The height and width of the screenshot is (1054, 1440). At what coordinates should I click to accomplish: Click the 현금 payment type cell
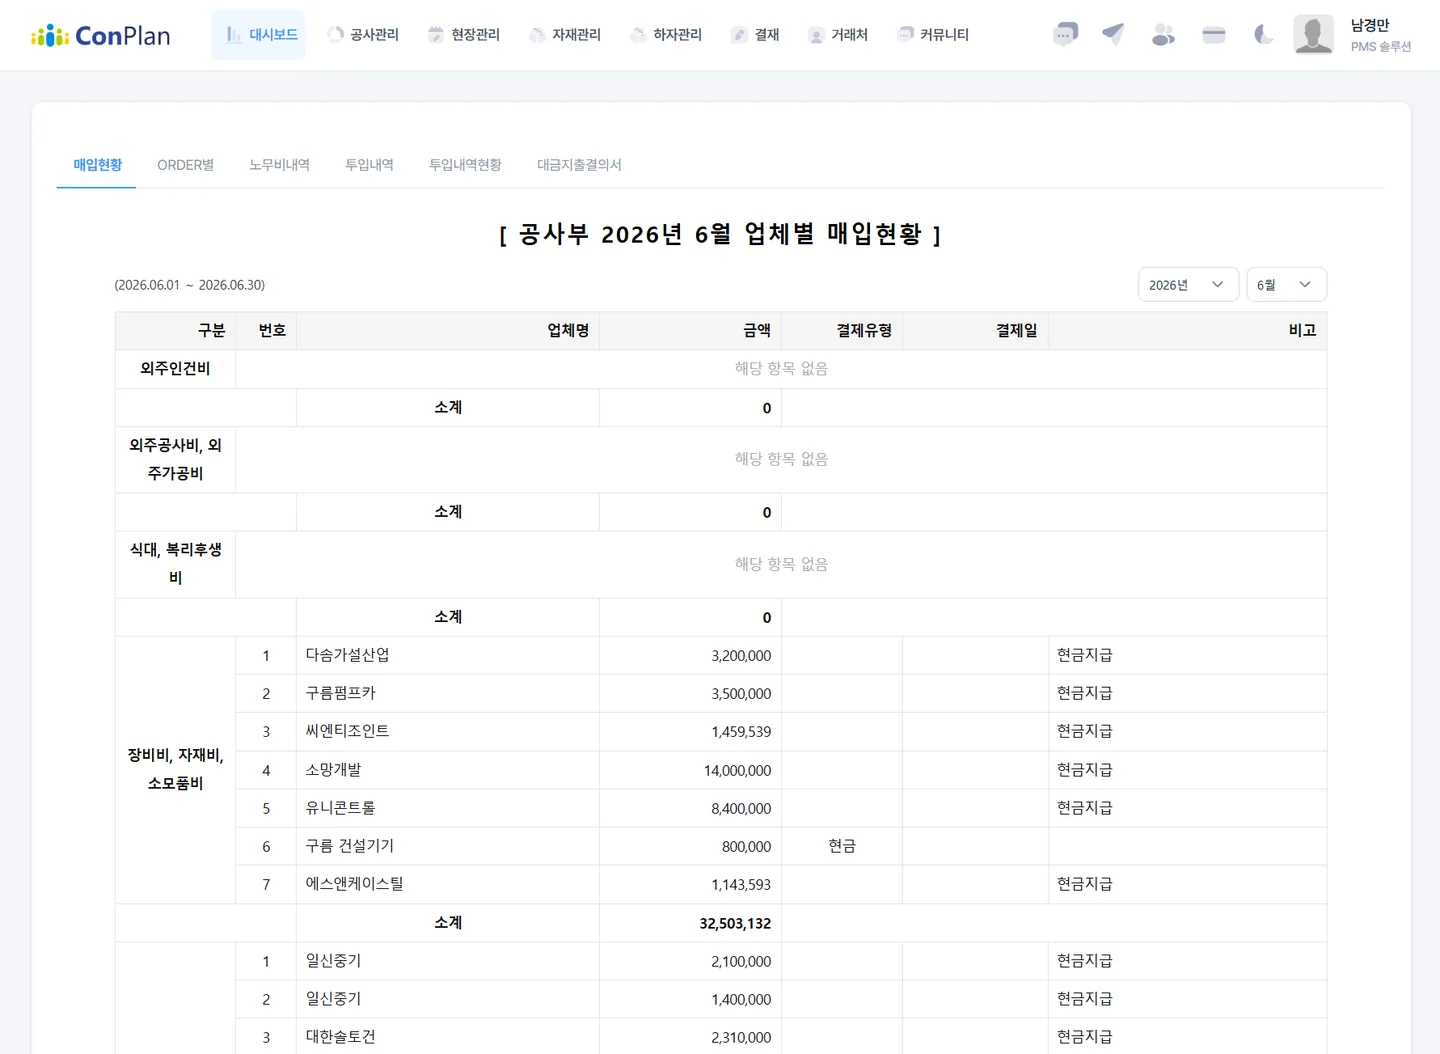[842, 846]
